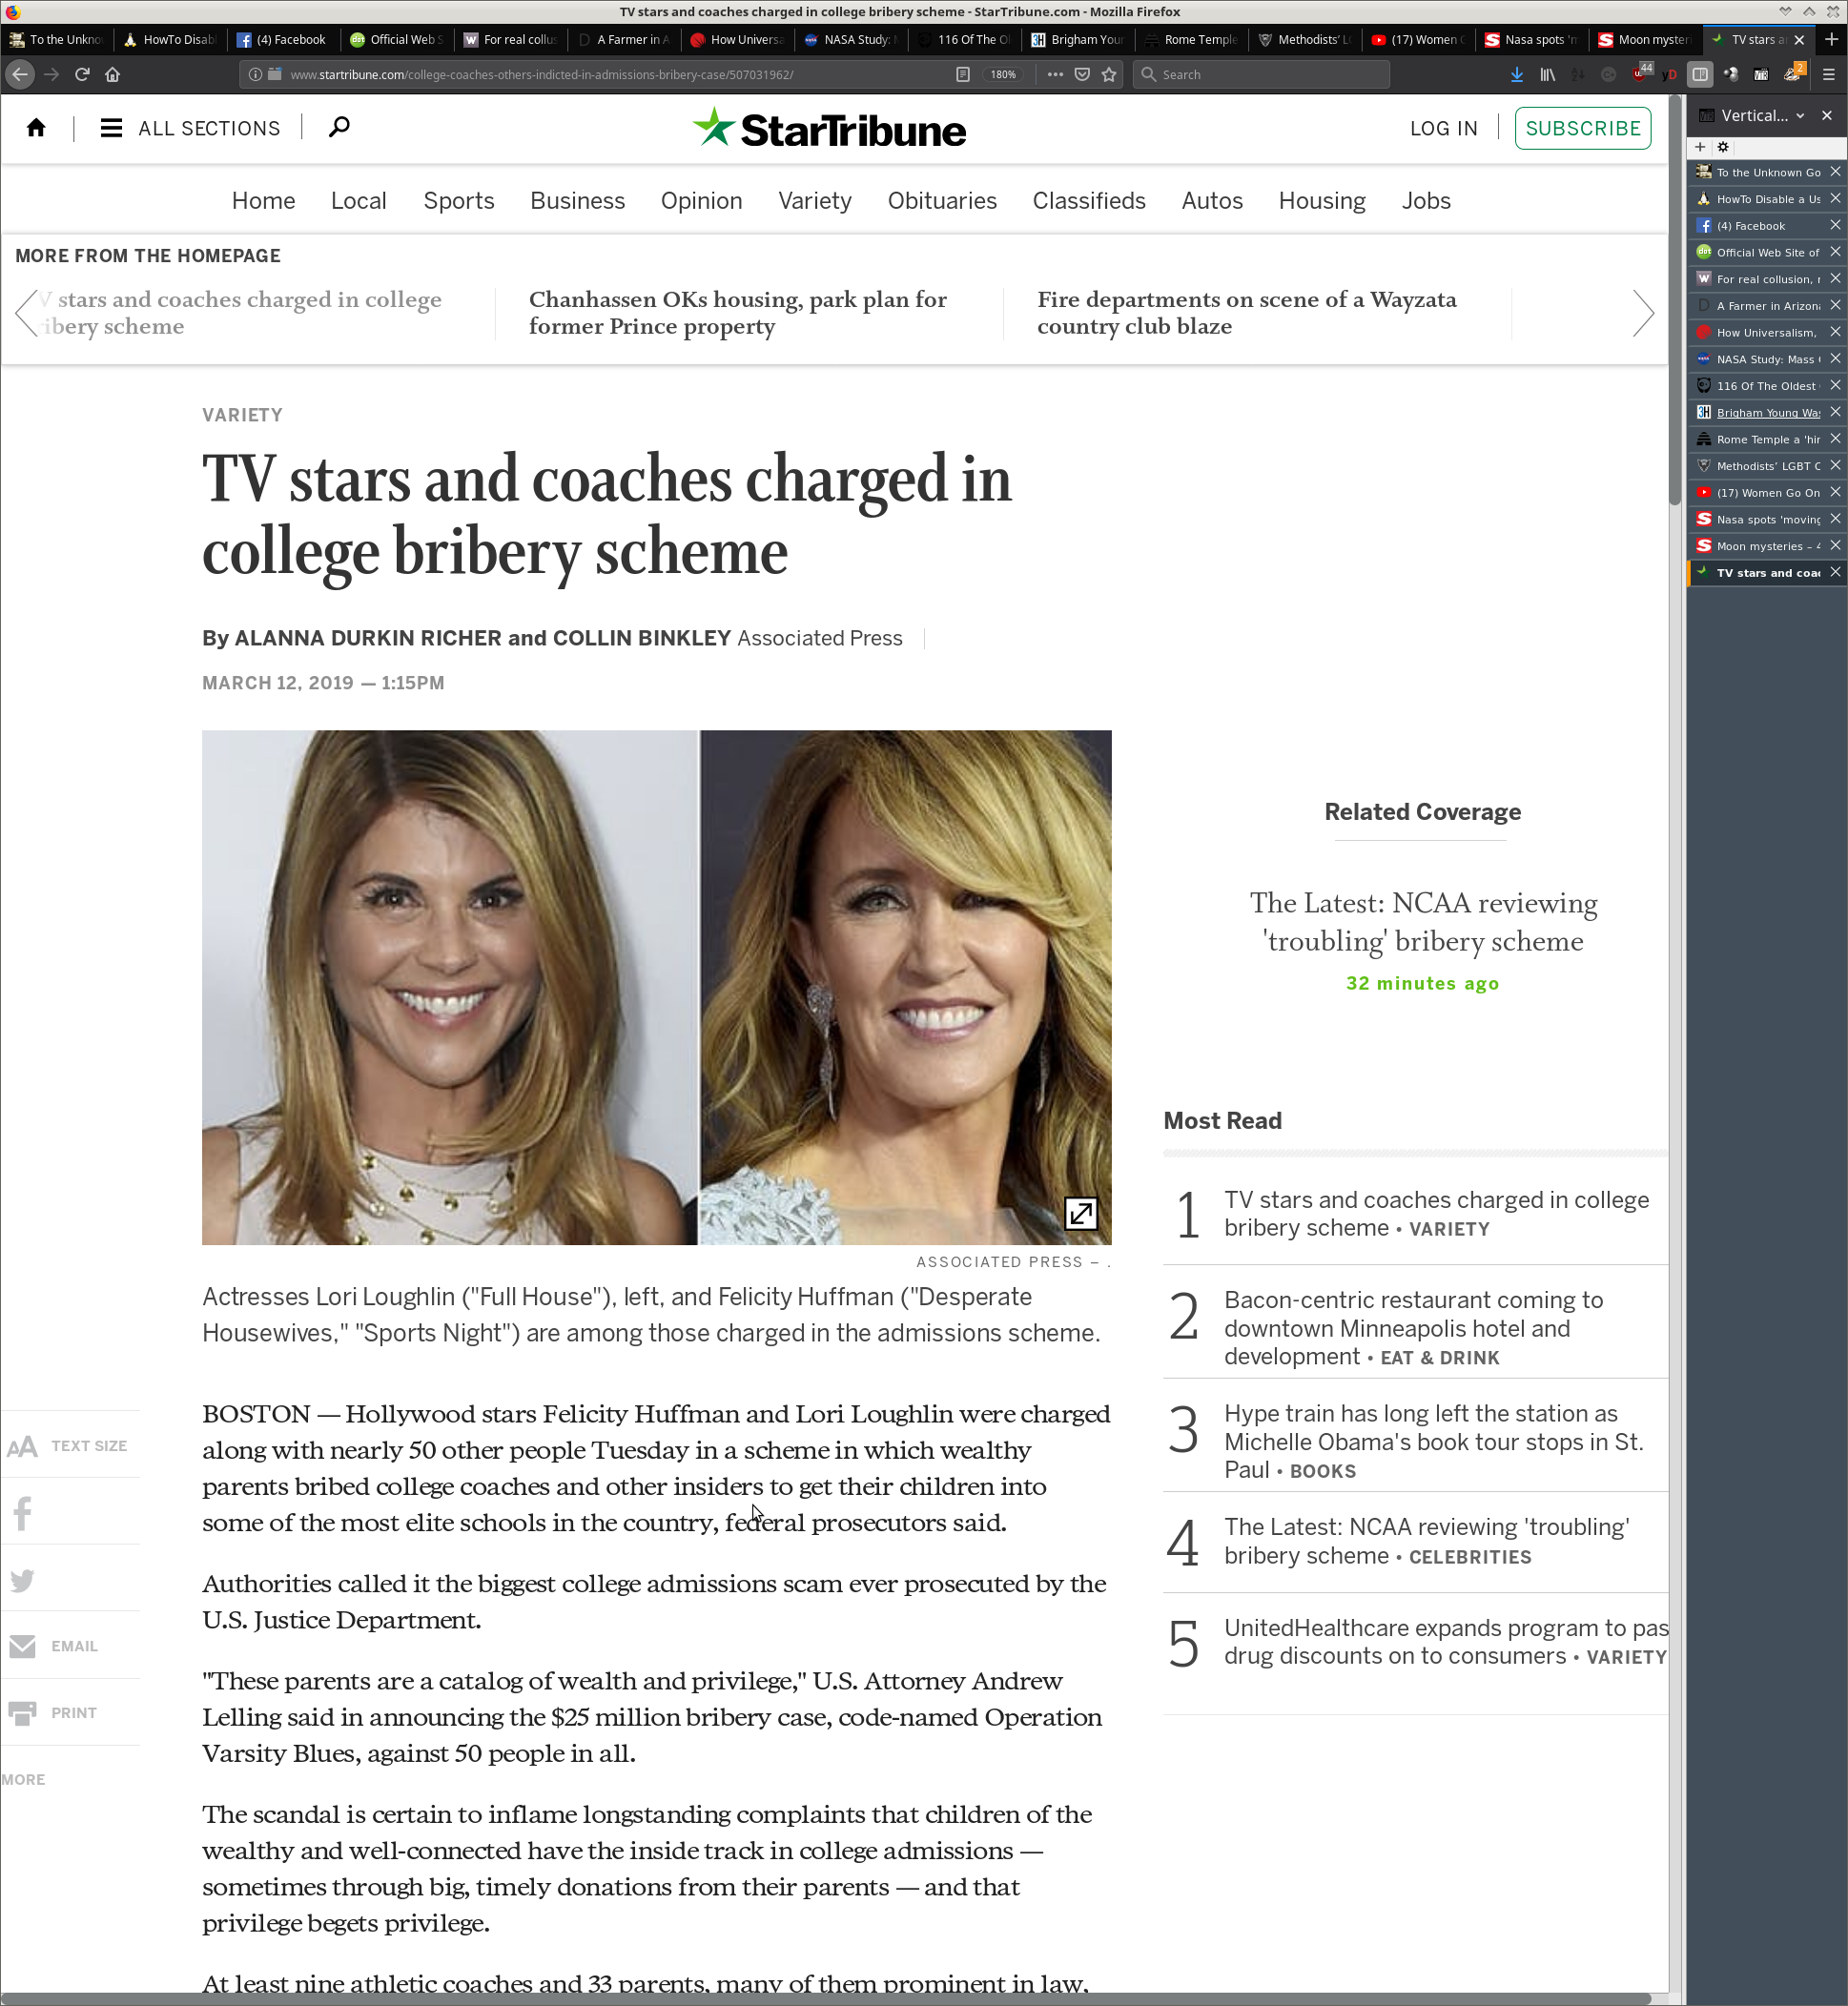Viewport: 1848px width, 2006px height.
Task: Open the Downloads panel arrow
Action: (1517, 74)
